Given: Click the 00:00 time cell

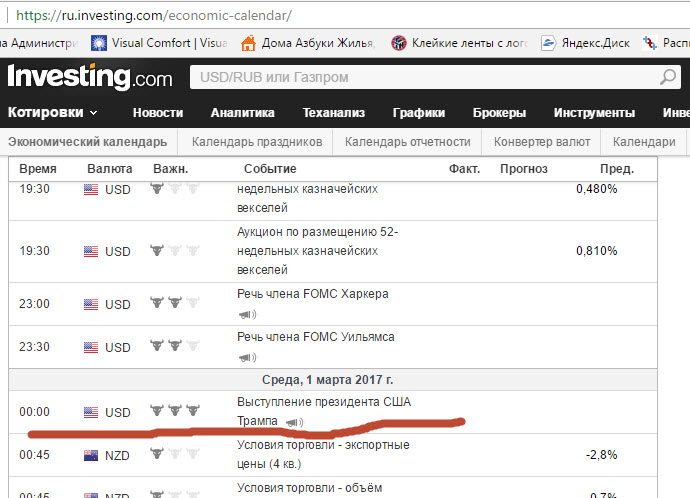Looking at the screenshot, I should pos(34,412).
